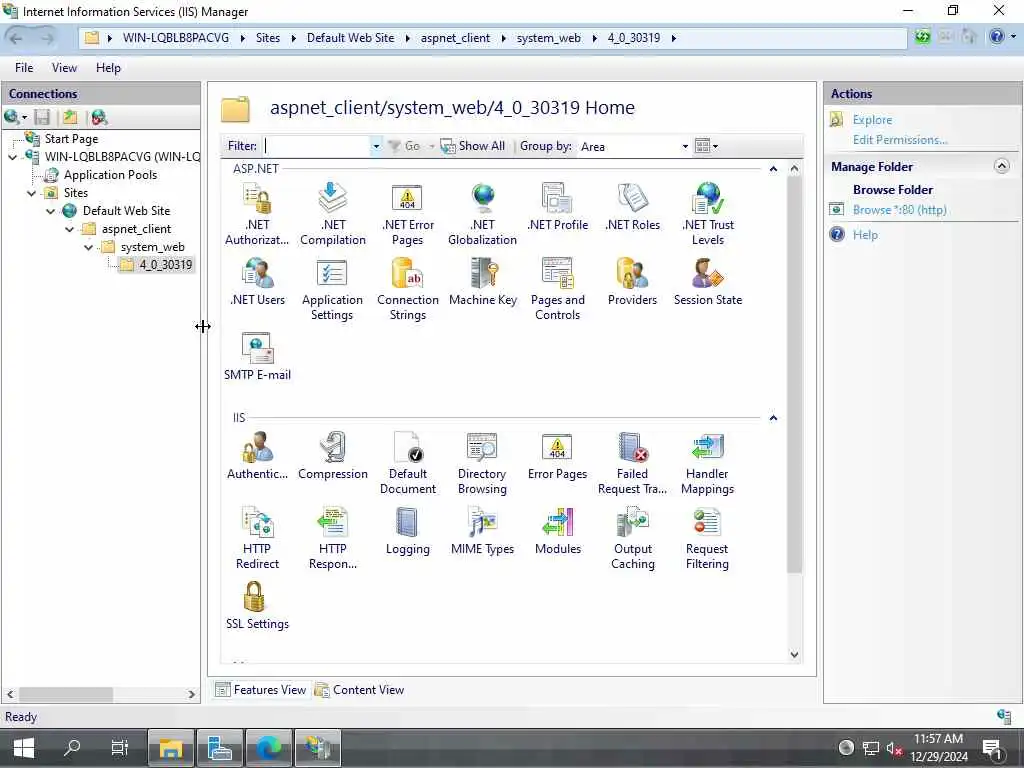Open .NET Error Pages
Viewport: 1024px width, 768px height.
[408, 214]
